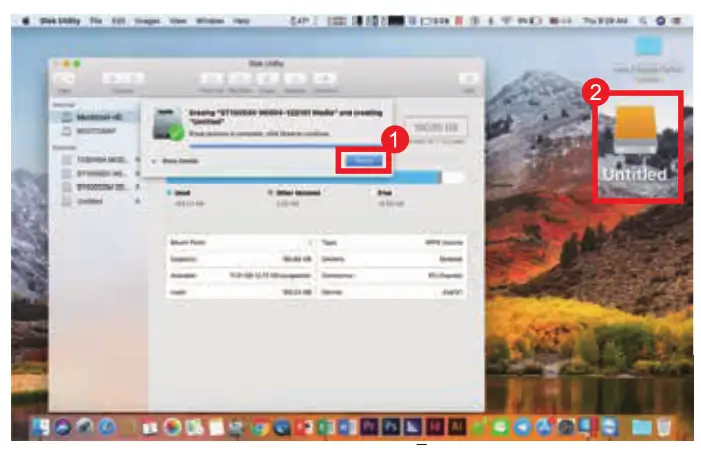Select the blue folder on the desktop
The width and height of the screenshot is (701, 454).
coord(648,47)
